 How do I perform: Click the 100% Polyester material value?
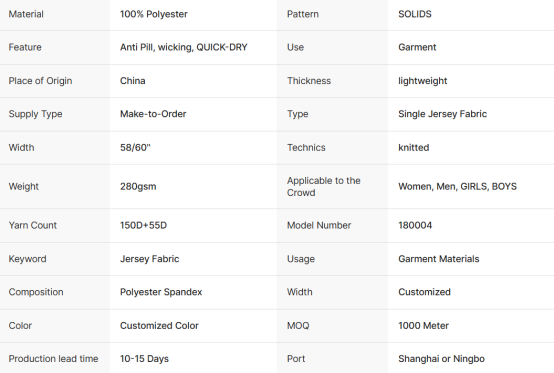(x=154, y=14)
